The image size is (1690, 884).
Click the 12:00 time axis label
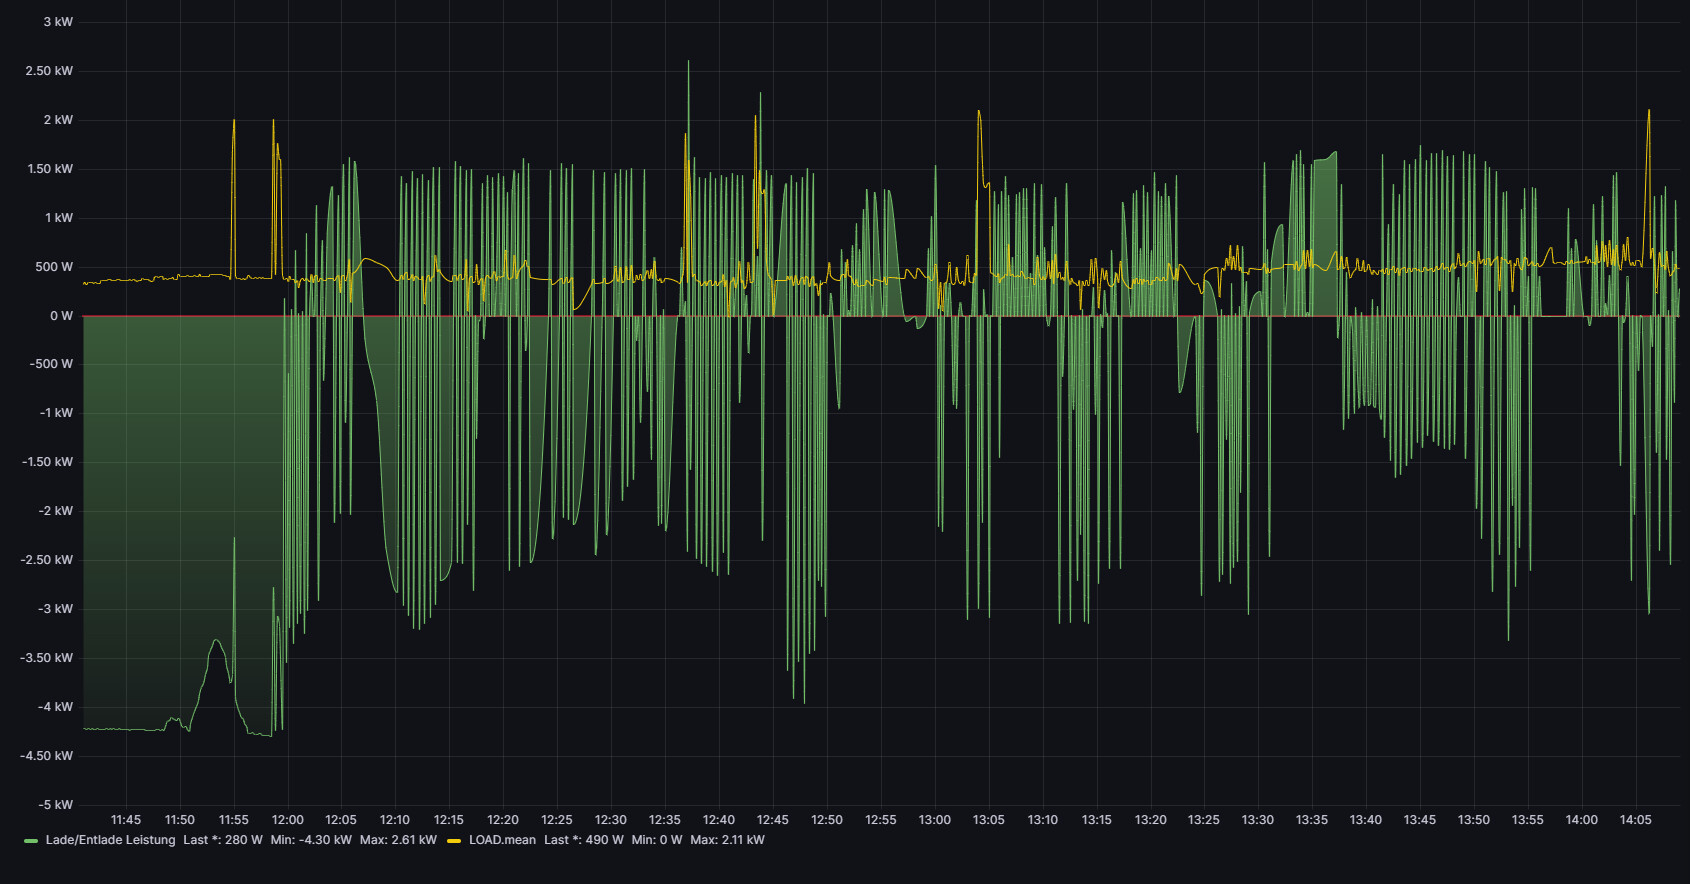[x=288, y=820]
